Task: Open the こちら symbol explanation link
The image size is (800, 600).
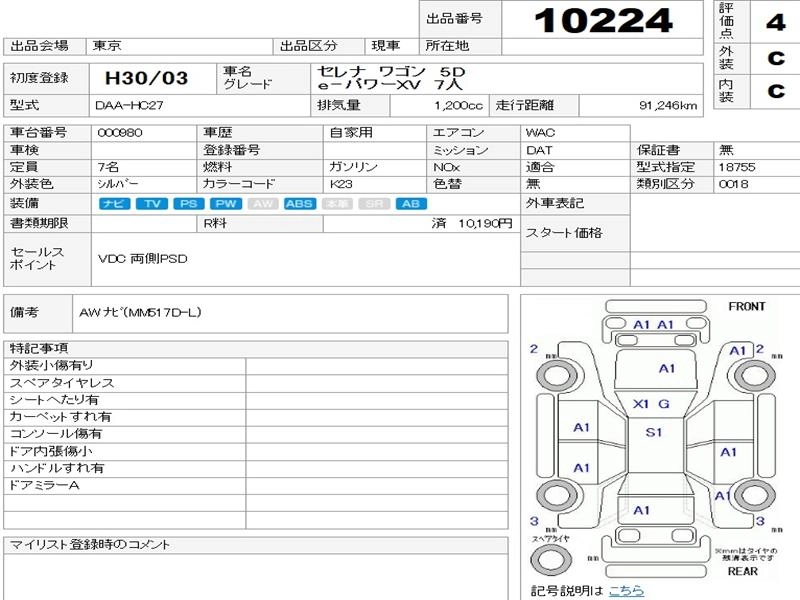Action: pos(627,591)
